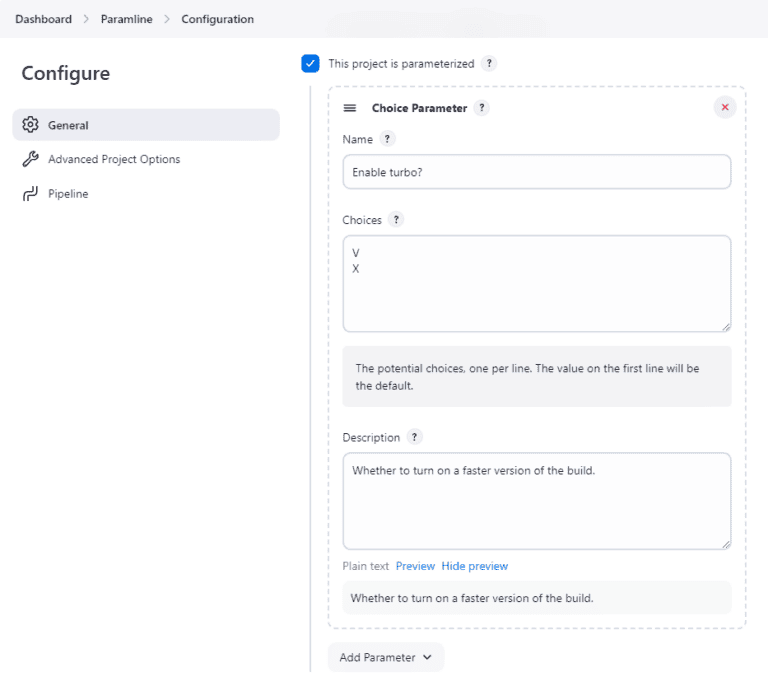Uncheck 'This project is parameterized' checkbox
The height and width of the screenshot is (677, 768).
click(x=311, y=64)
